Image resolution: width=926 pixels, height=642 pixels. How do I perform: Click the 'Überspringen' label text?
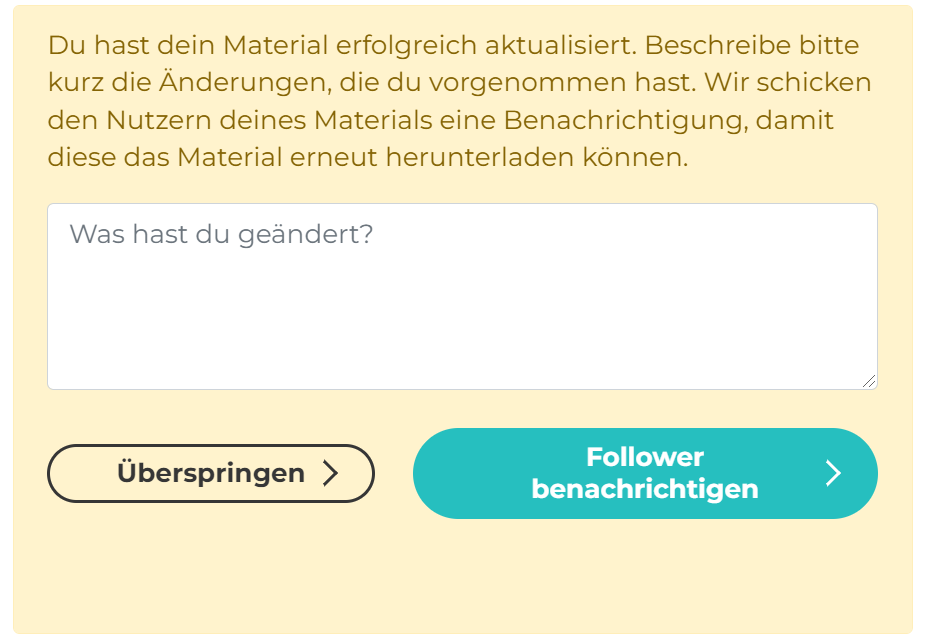pos(211,473)
